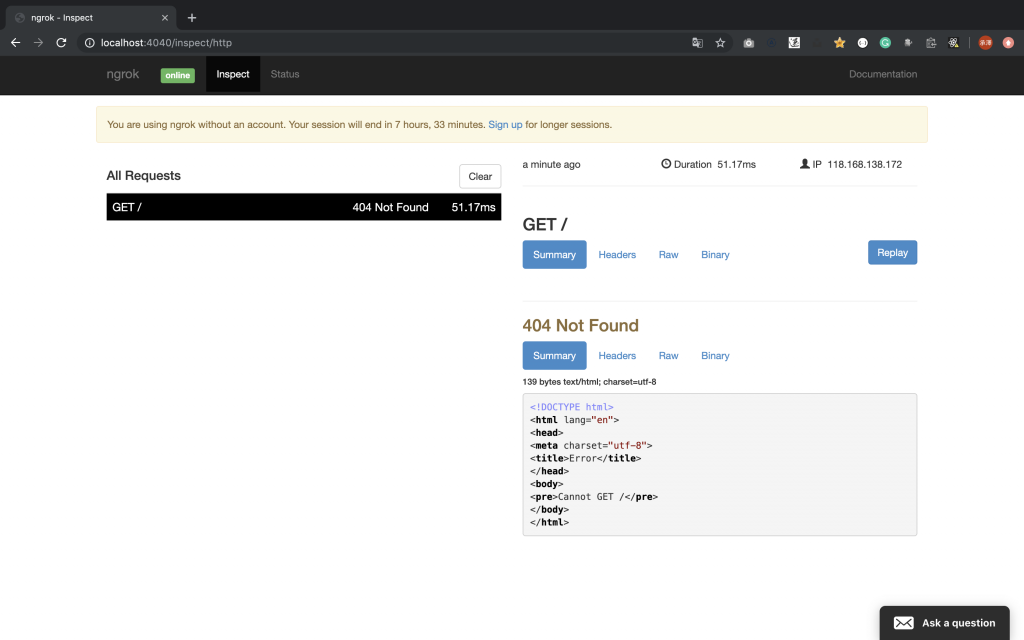1024x640 pixels.
Task: Open the Status nav tab
Action: click(285, 74)
